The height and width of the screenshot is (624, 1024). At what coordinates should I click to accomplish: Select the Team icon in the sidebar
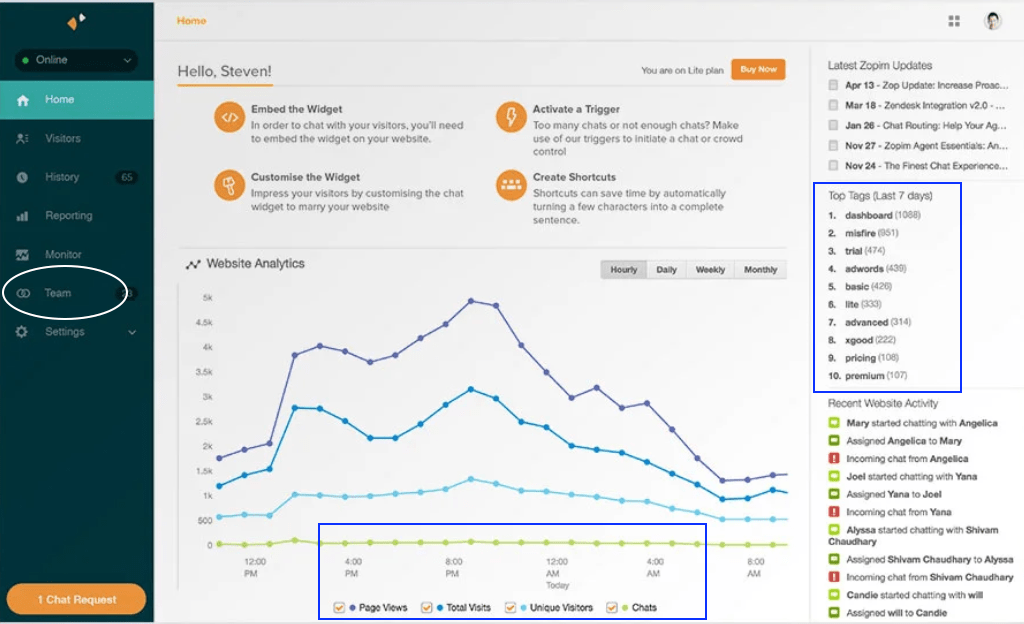point(22,292)
